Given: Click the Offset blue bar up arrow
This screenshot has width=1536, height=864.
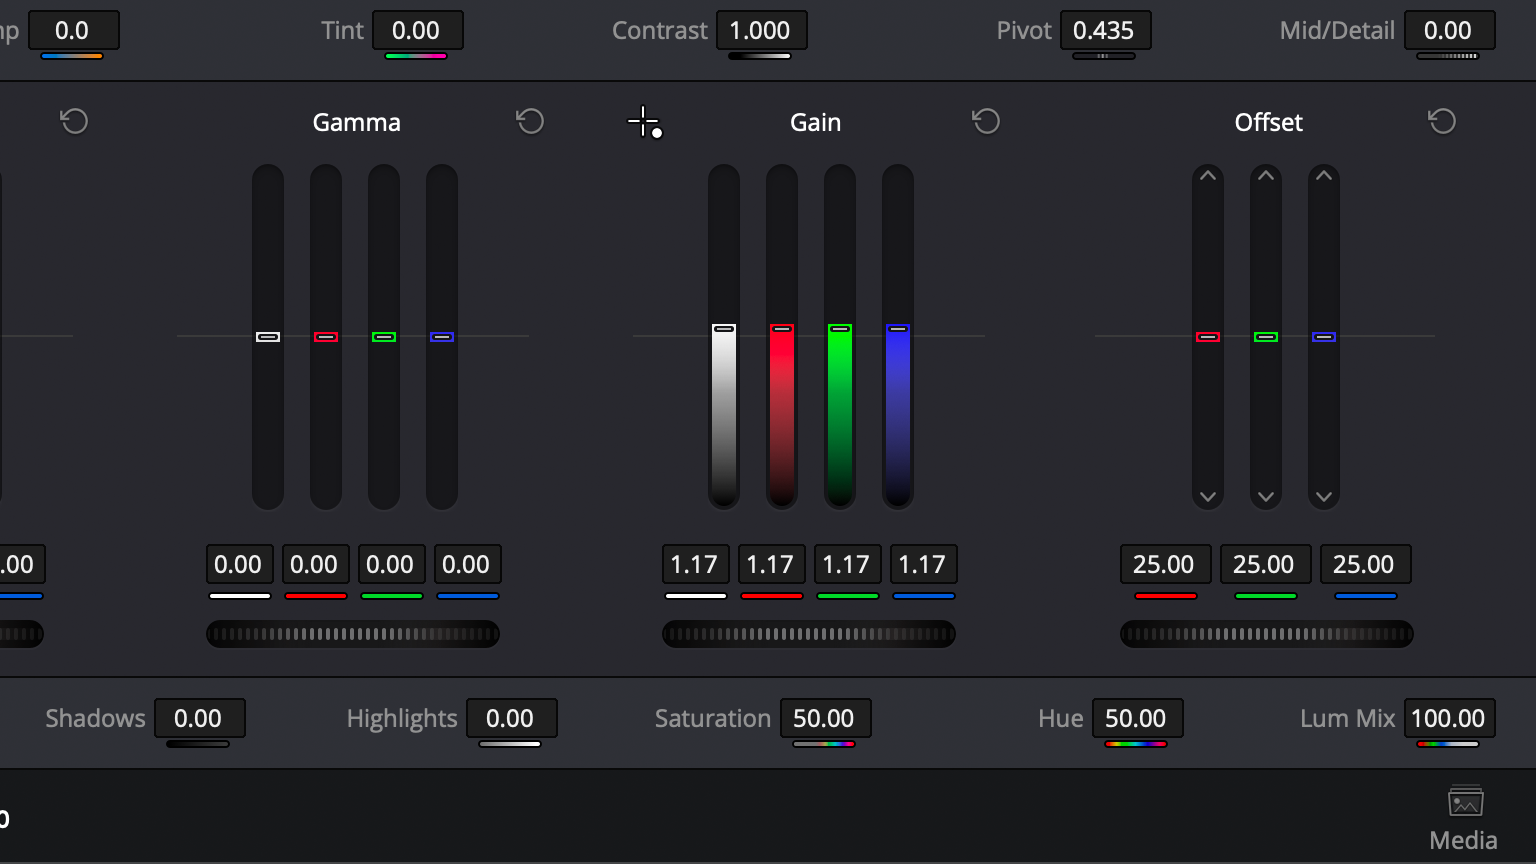Looking at the screenshot, I should [1324, 176].
